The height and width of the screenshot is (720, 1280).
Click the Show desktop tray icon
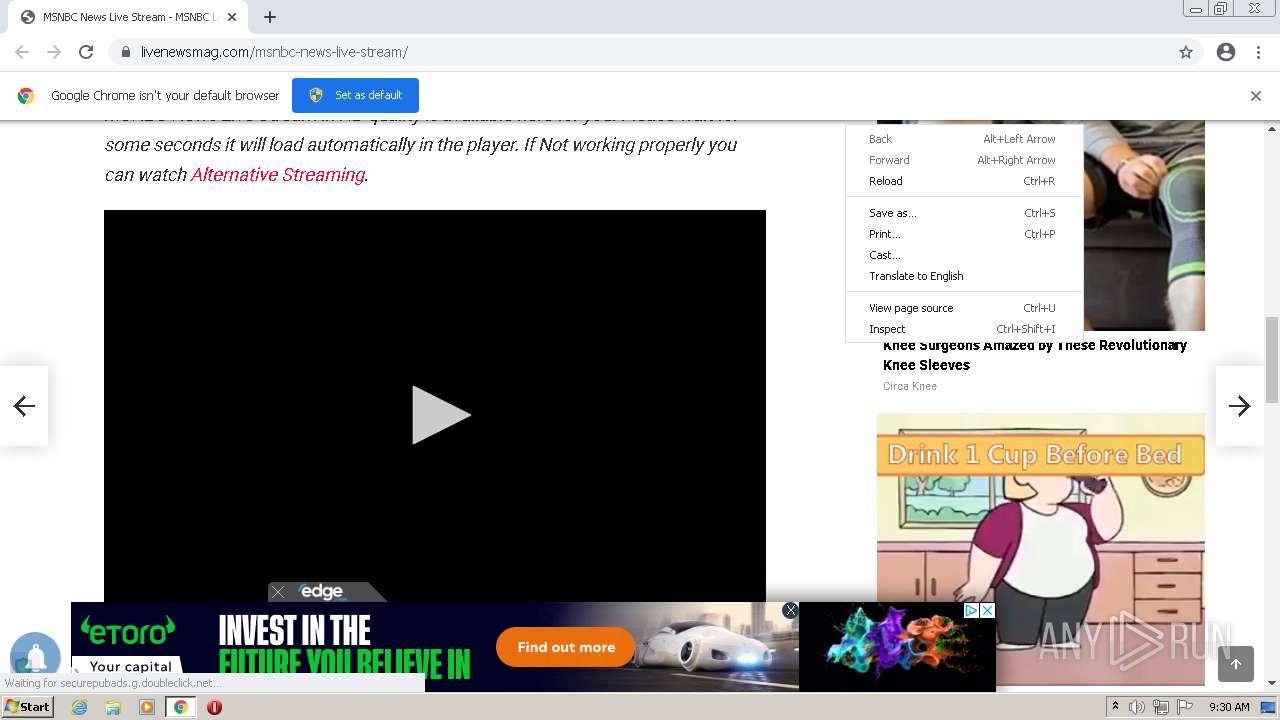click(1268, 707)
